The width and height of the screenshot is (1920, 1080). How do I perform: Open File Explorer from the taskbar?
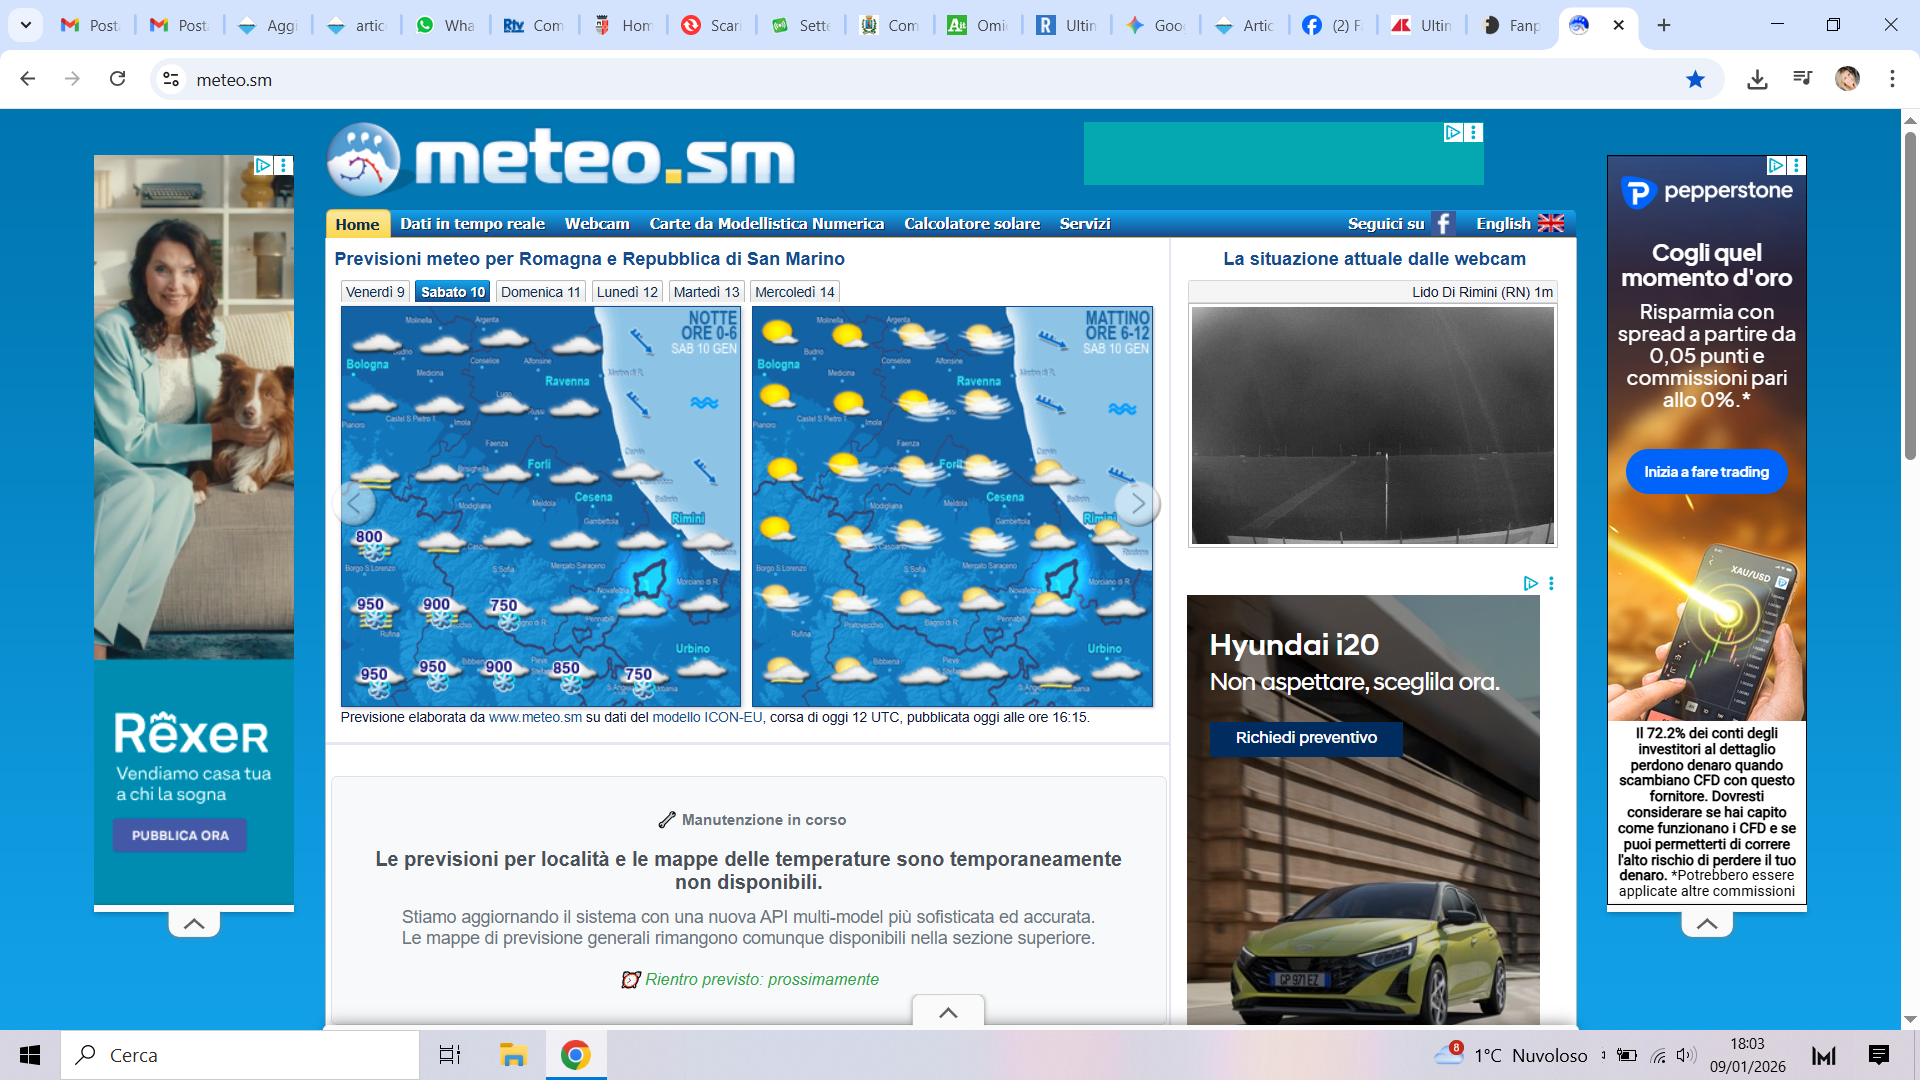pyautogui.click(x=513, y=1055)
